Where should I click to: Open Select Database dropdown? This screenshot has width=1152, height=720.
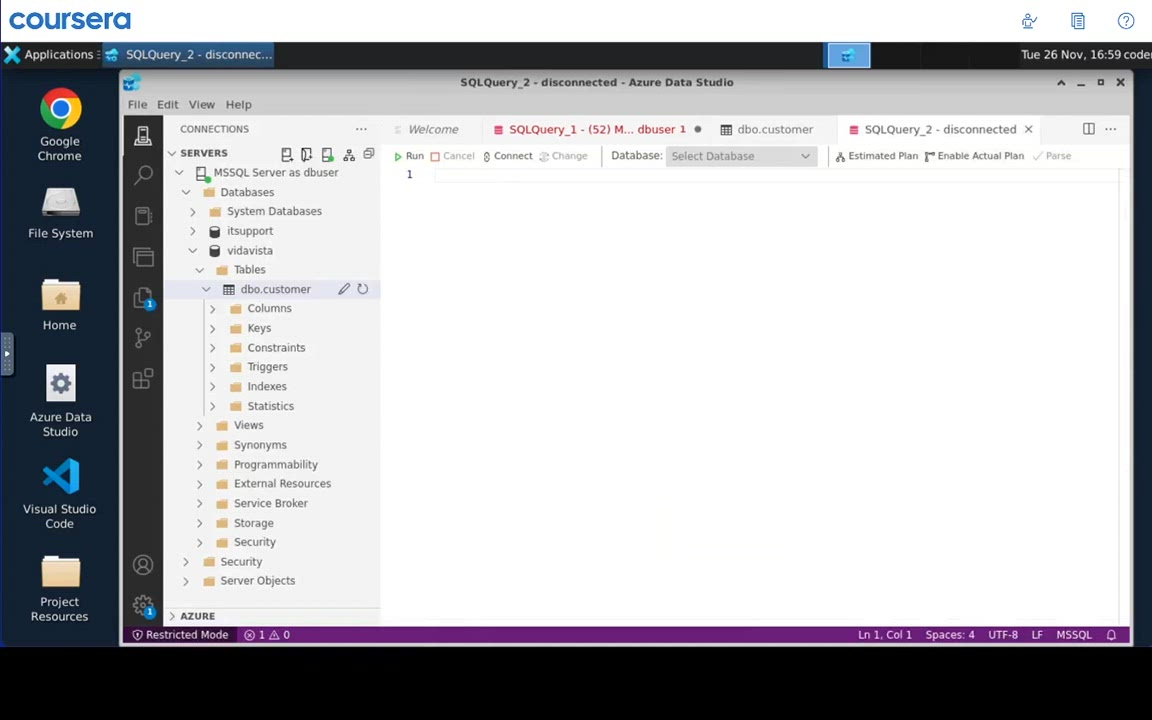click(x=741, y=156)
